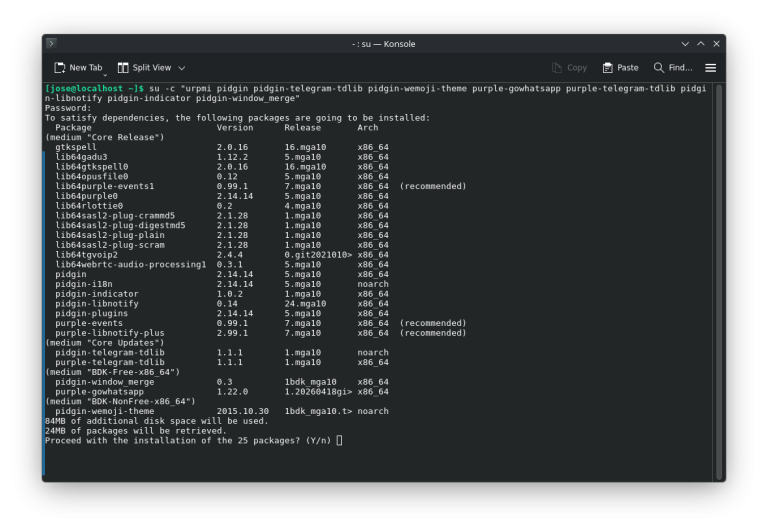Click the 'pidgin-libnotify' package name

coord(96,304)
